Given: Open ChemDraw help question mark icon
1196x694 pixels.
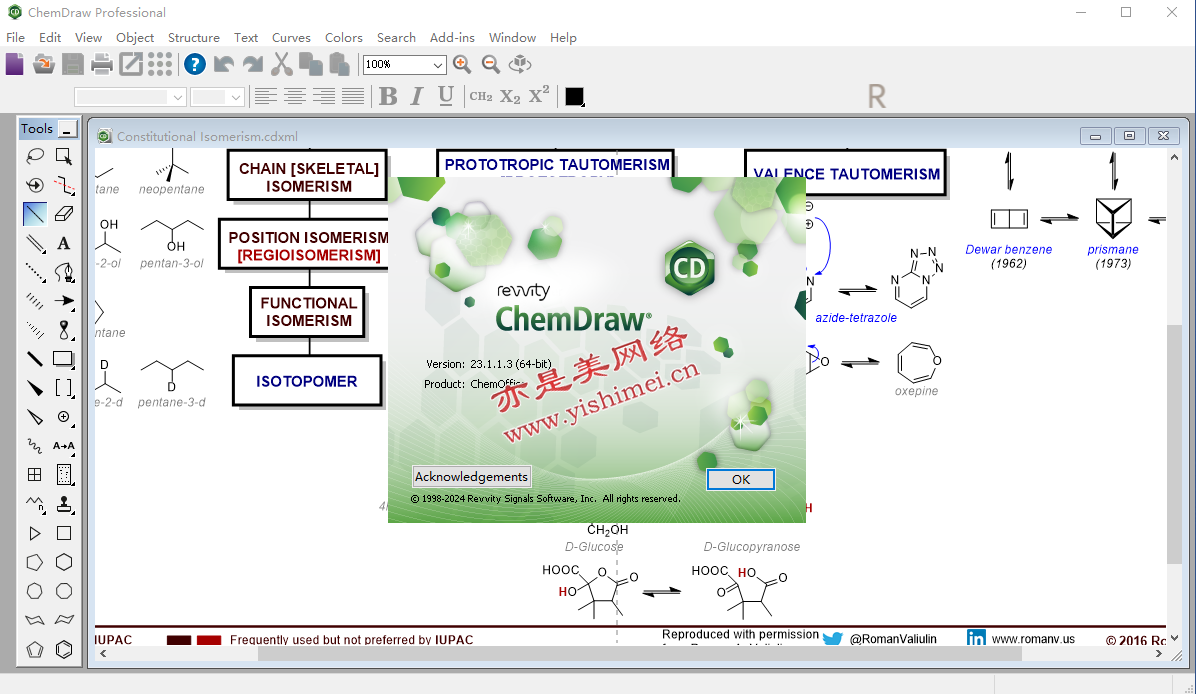Looking at the screenshot, I should [x=195, y=64].
